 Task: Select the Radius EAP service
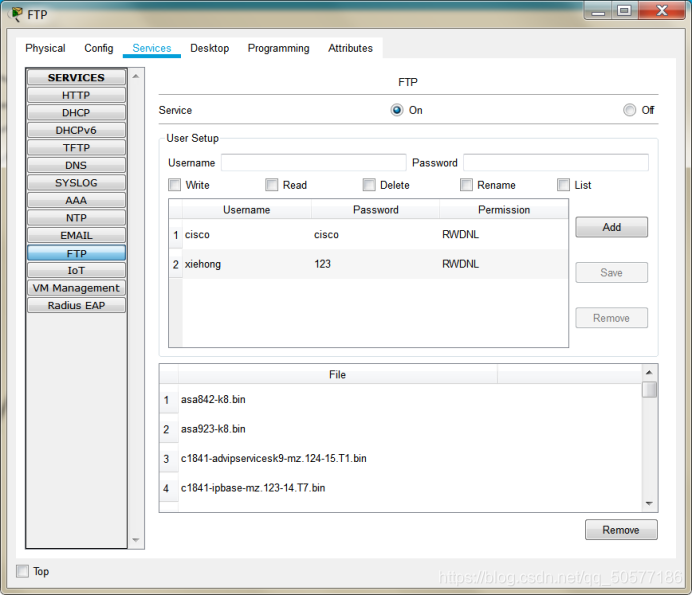(76, 306)
